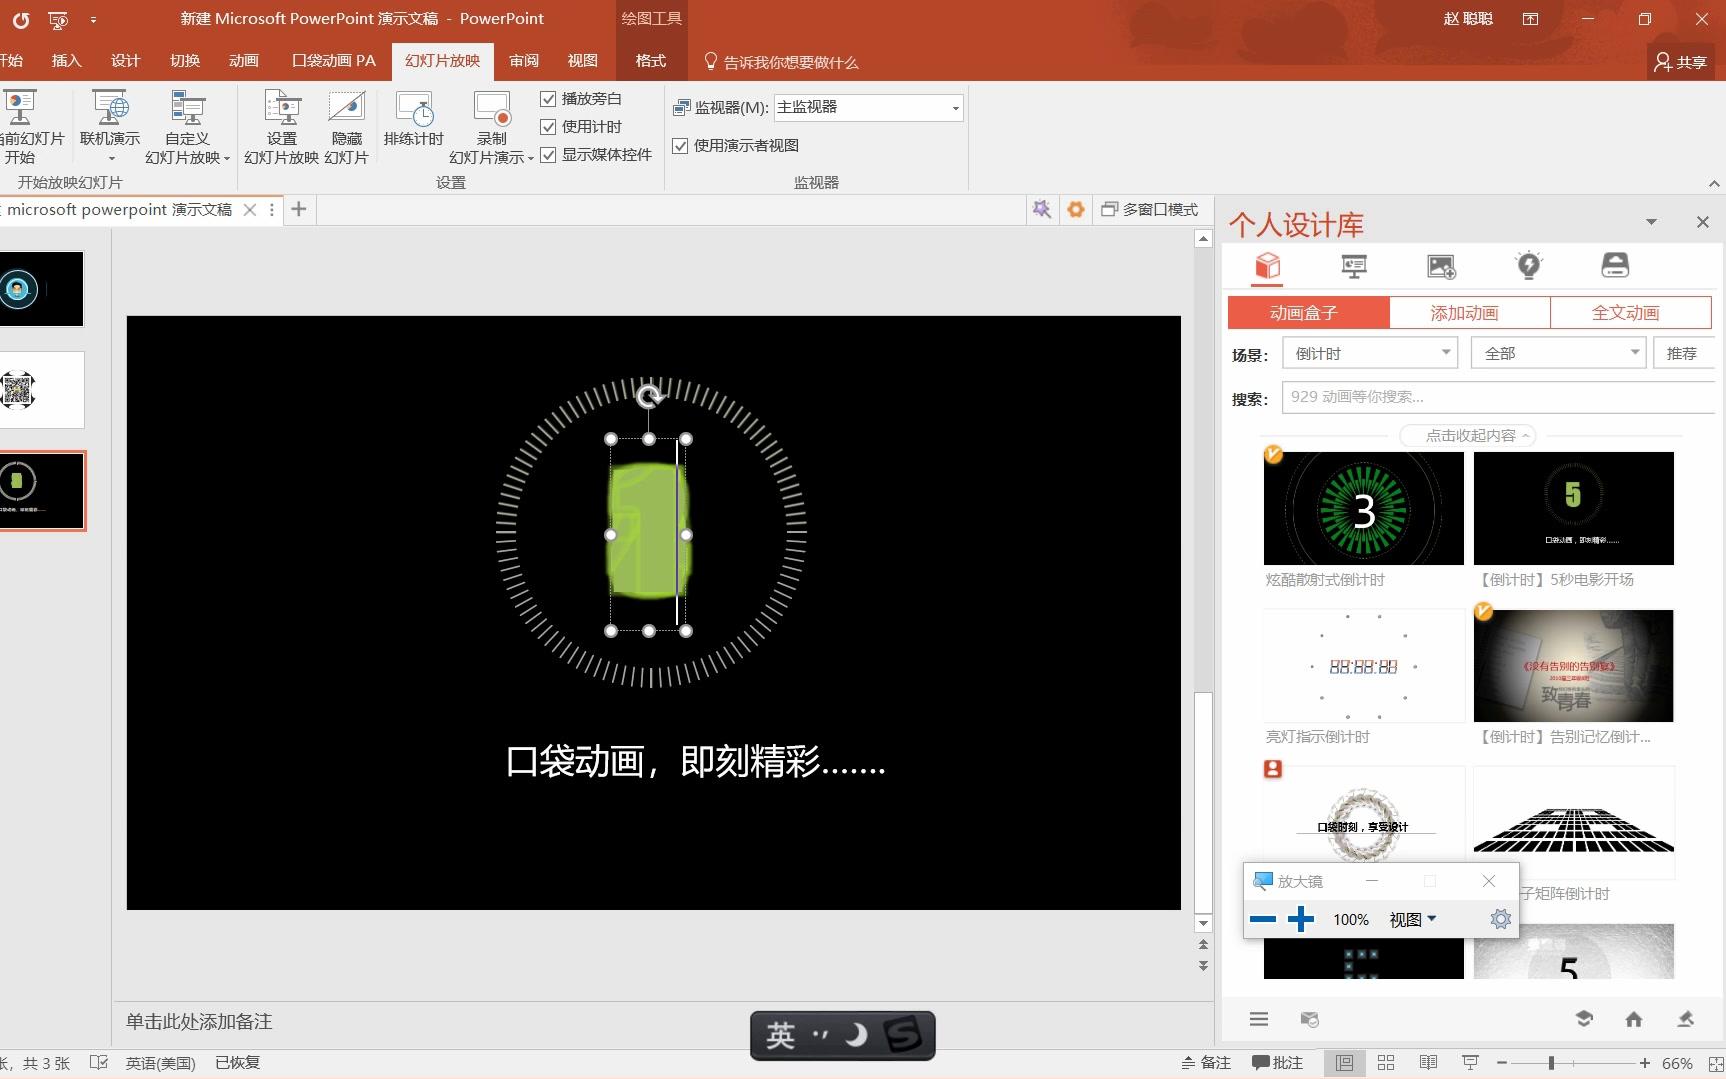Open the Monitor (主监视器) dropdown
This screenshot has width=1726, height=1079.
[868, 107]
